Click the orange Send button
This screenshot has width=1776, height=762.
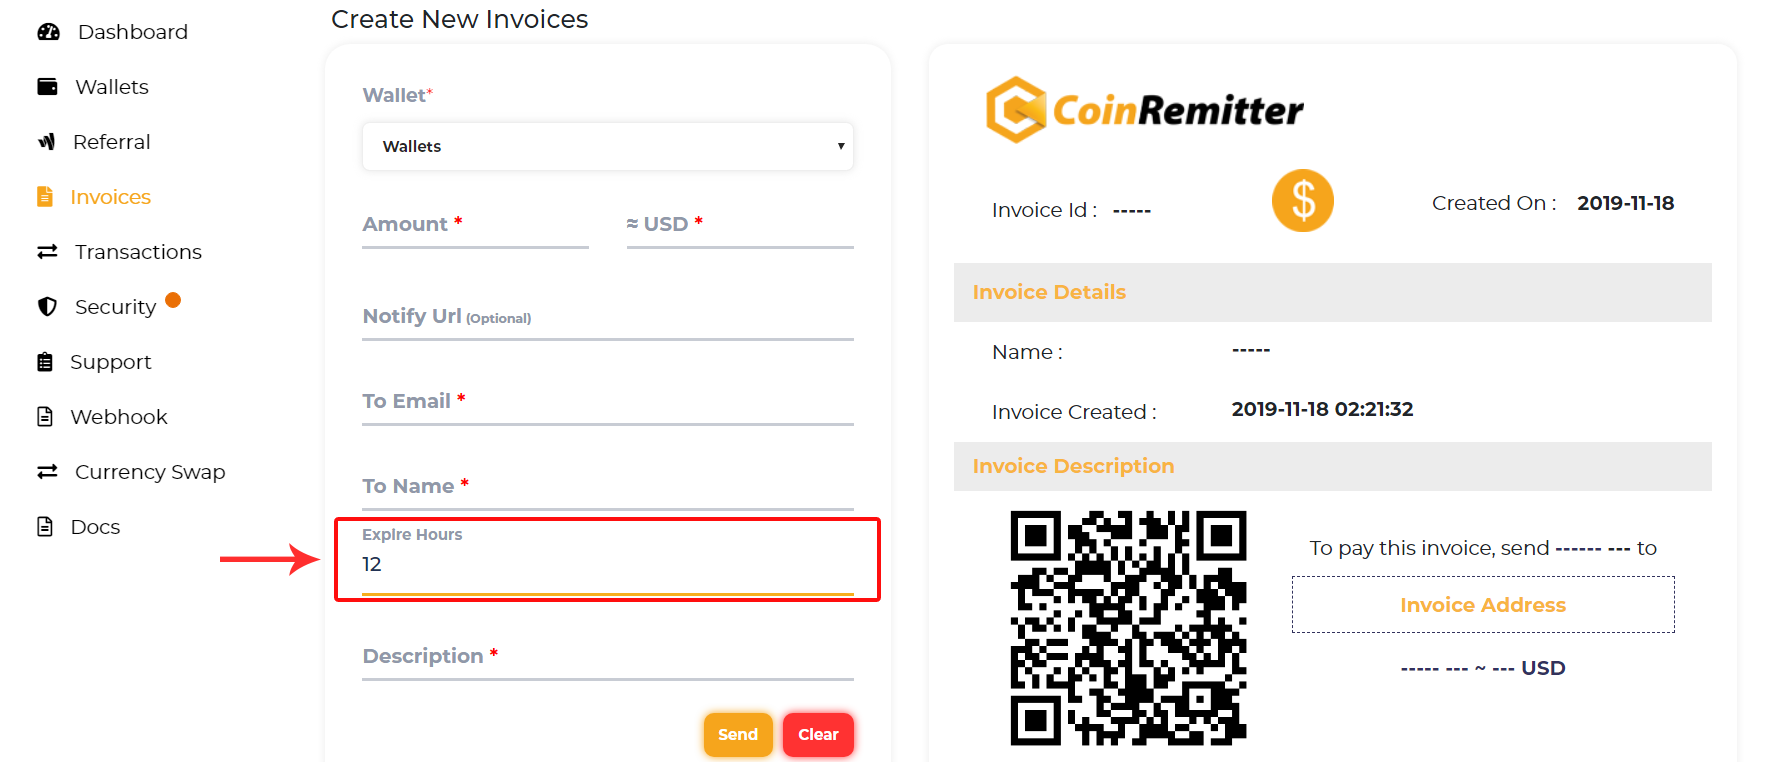(x=738, y=734)
